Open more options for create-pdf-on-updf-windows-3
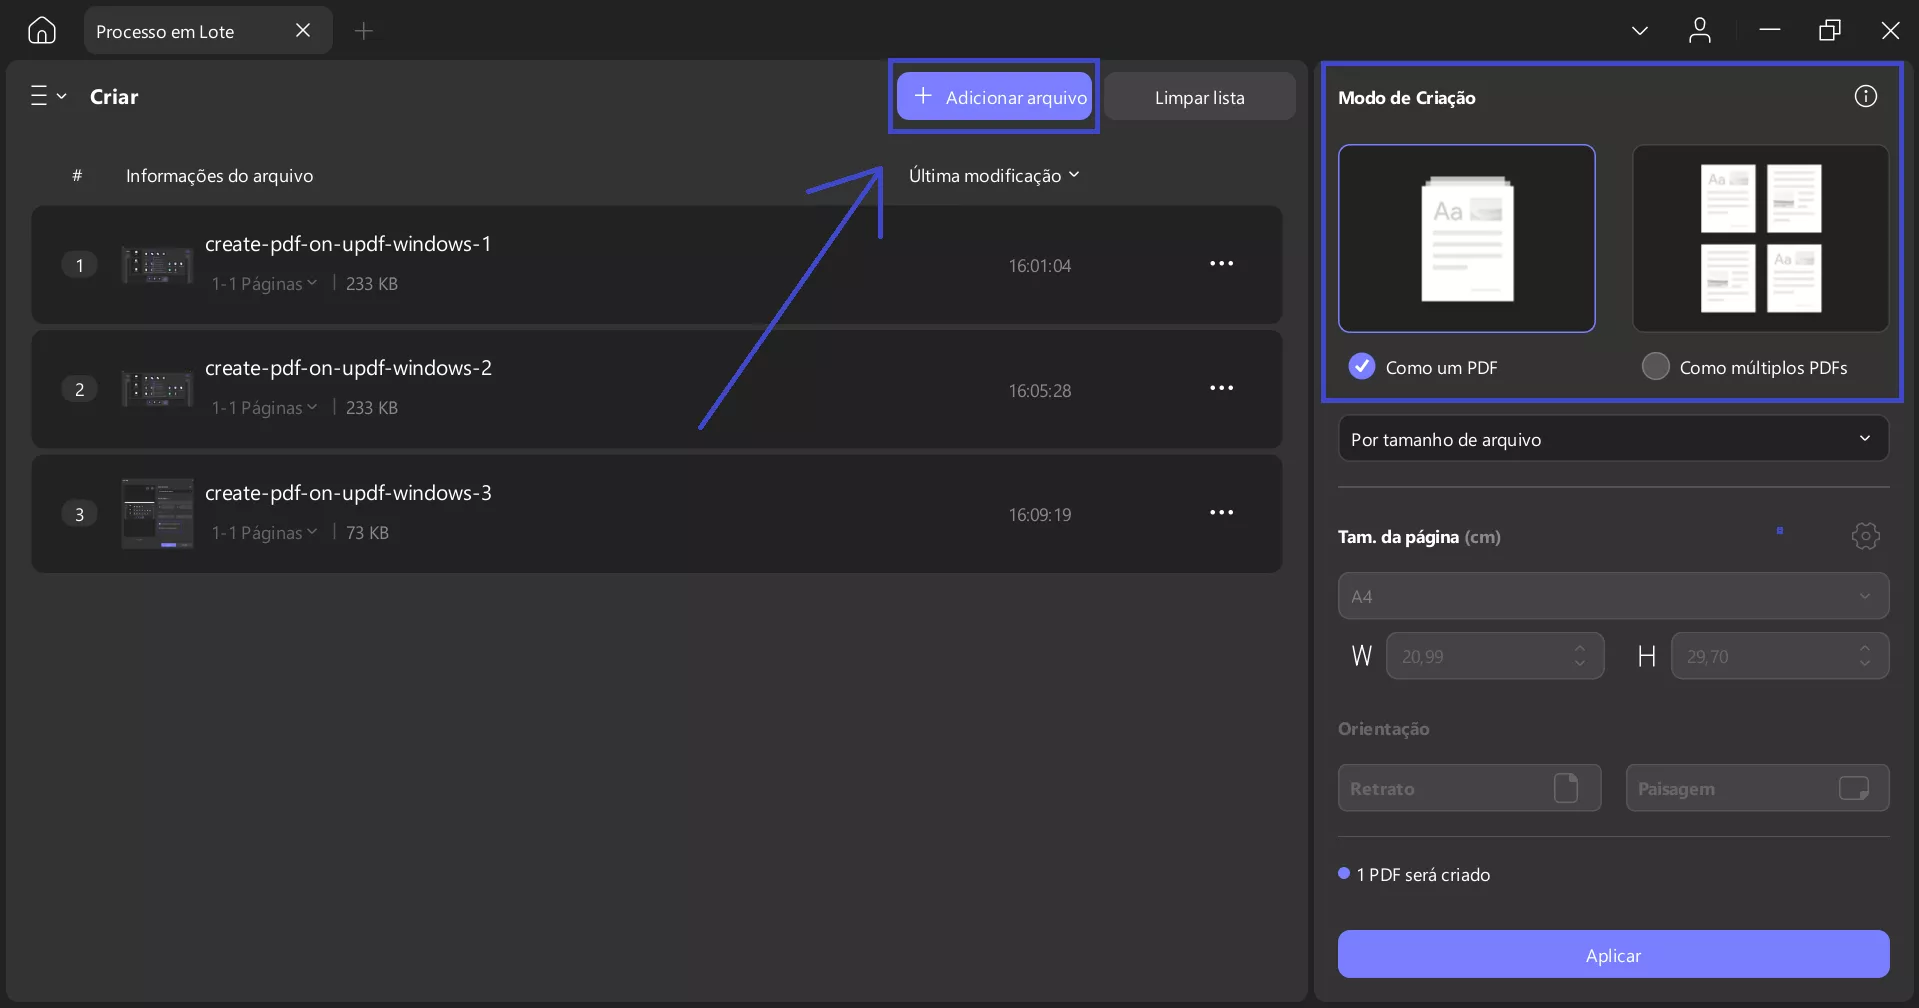 tap(1221, 512)
